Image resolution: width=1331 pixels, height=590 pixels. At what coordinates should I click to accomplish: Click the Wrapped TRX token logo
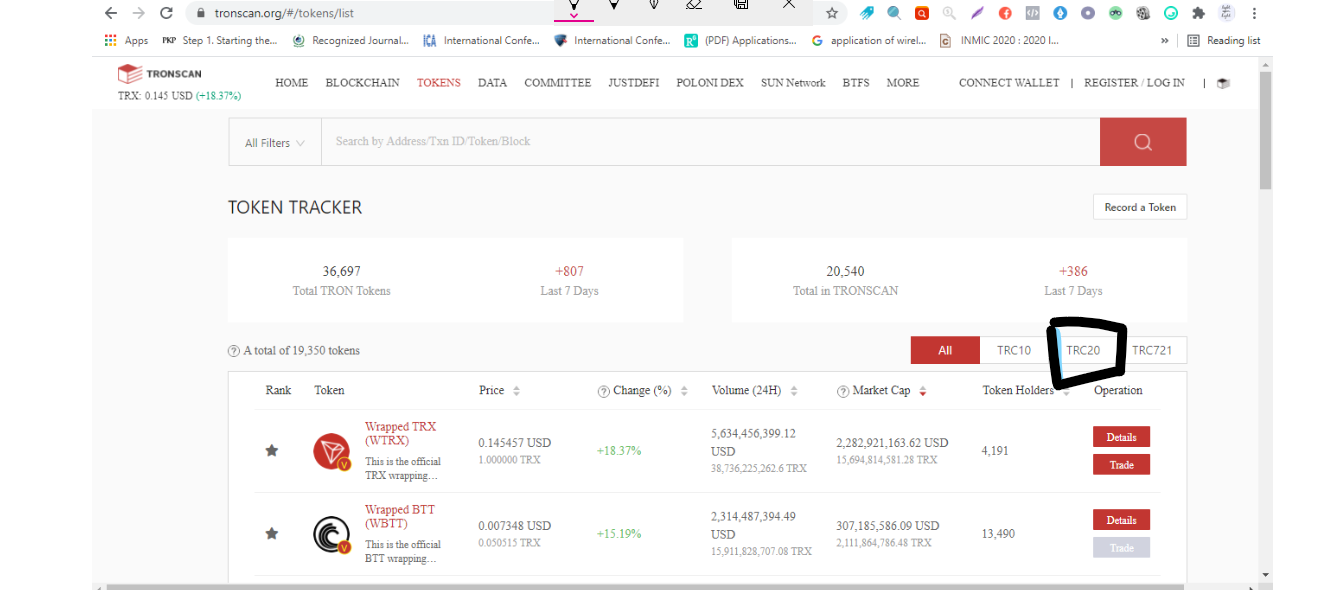coord(332,452)
